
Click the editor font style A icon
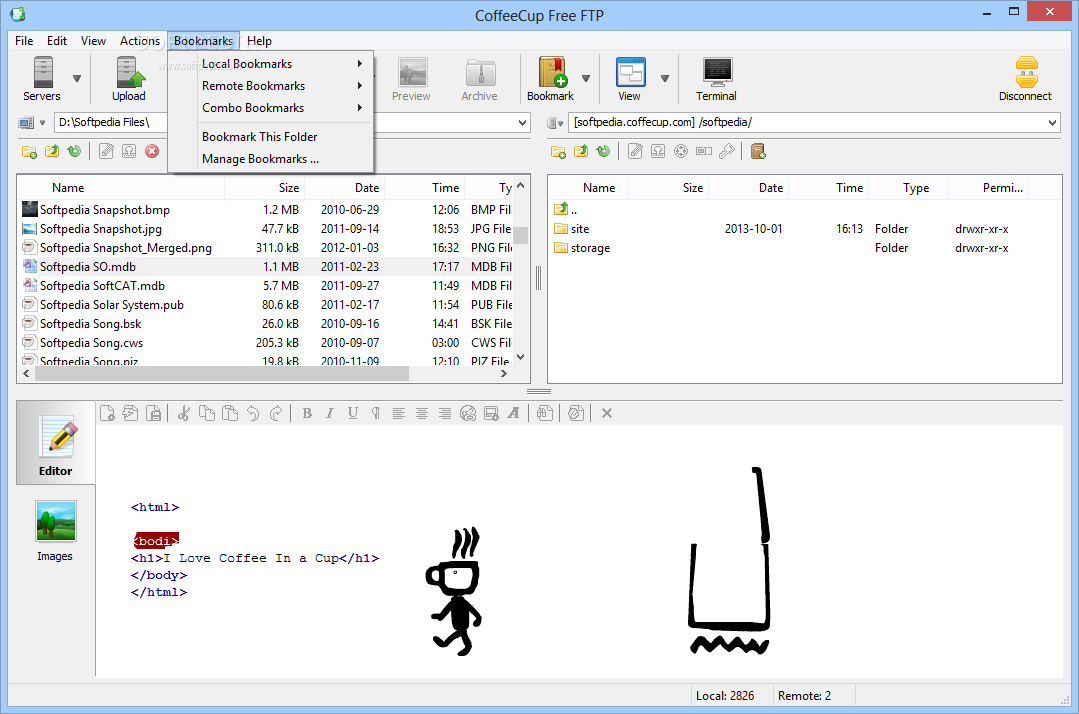point(513,413)
